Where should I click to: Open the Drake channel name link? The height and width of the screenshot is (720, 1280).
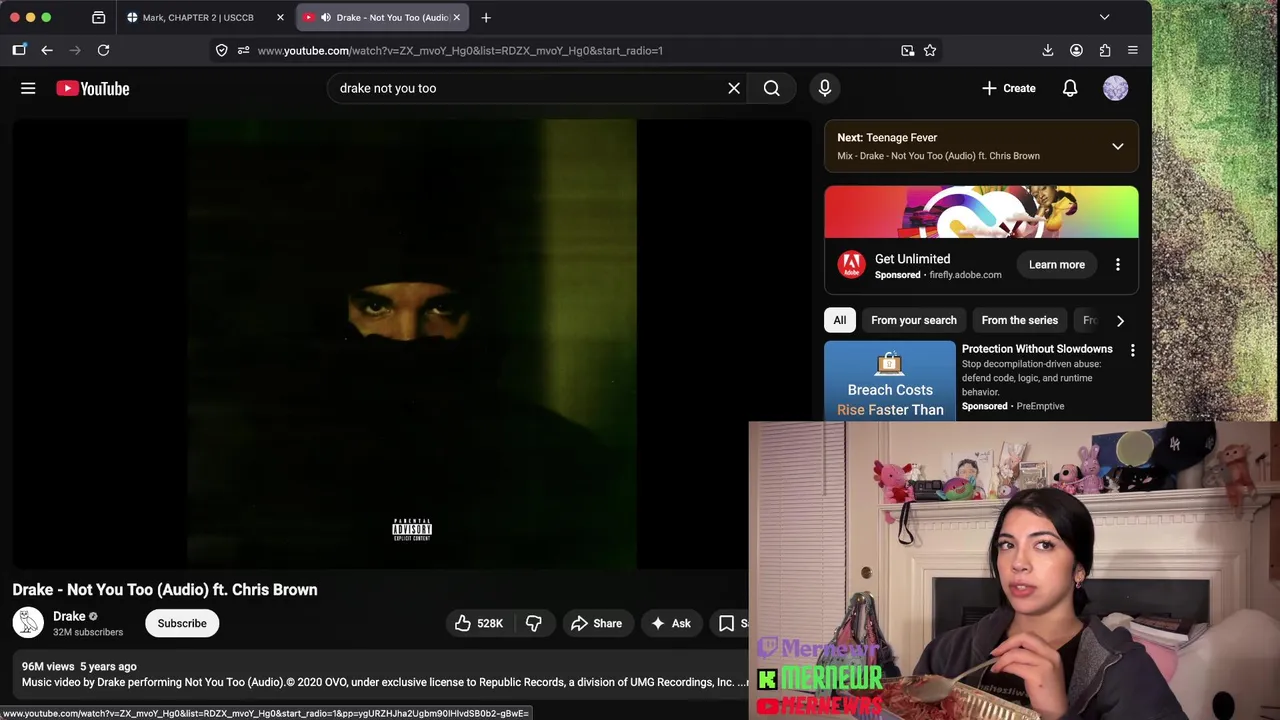[x=69, y=616]
